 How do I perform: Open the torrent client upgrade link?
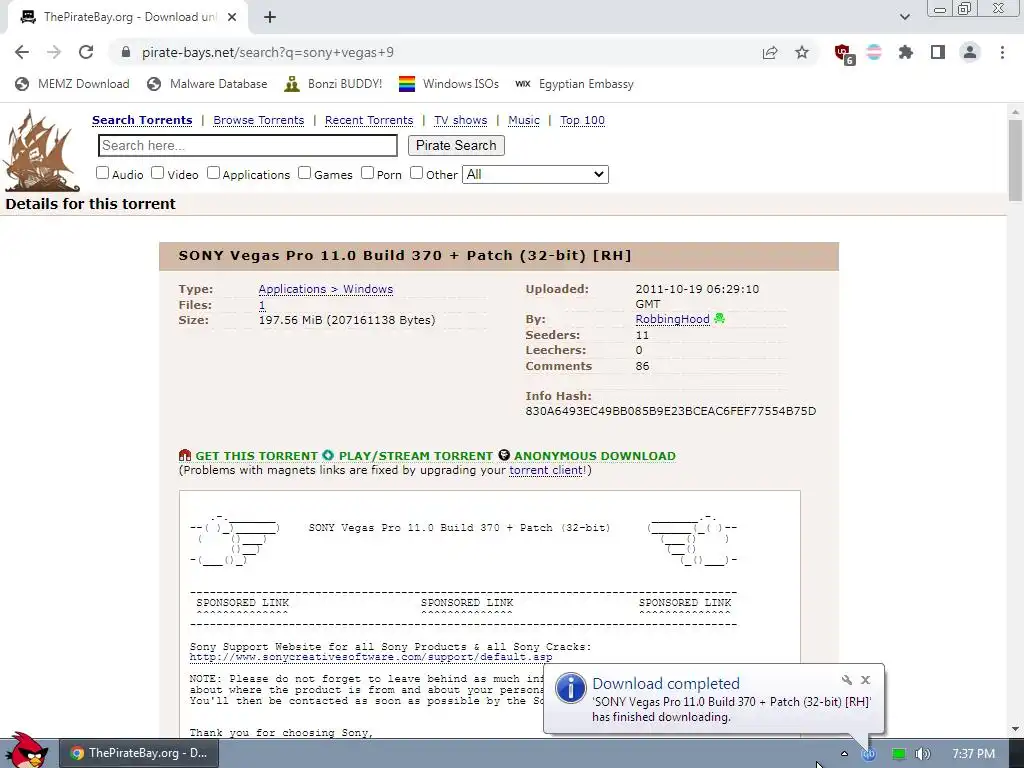tap(546, 470)
